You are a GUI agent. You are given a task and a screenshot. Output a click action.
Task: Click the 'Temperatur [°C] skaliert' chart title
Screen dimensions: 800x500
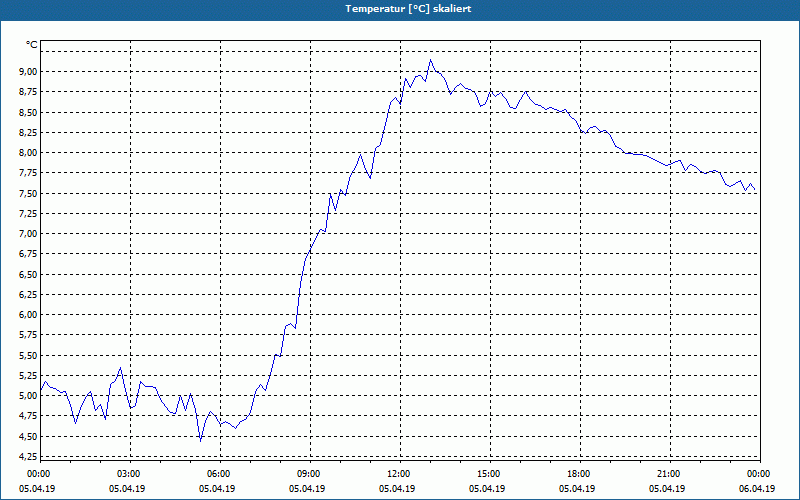(x=408, y=9)
